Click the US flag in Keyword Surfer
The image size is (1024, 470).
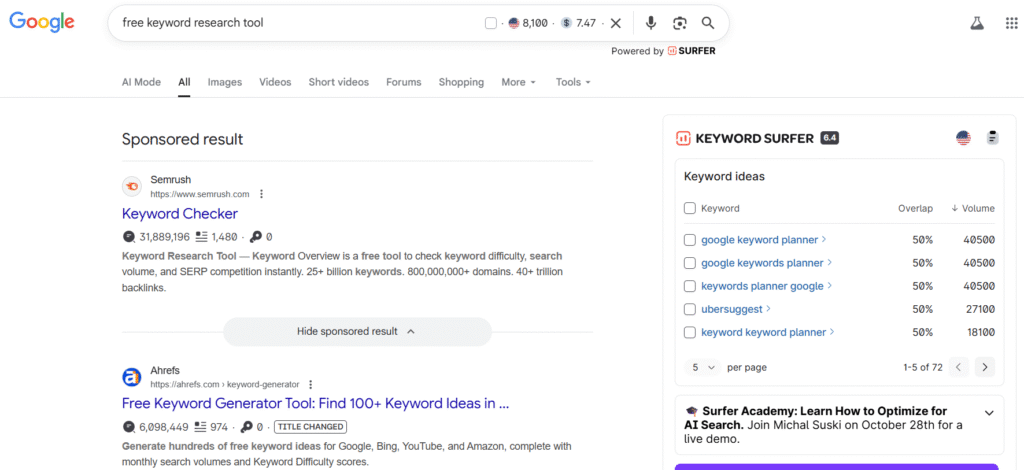963,138
